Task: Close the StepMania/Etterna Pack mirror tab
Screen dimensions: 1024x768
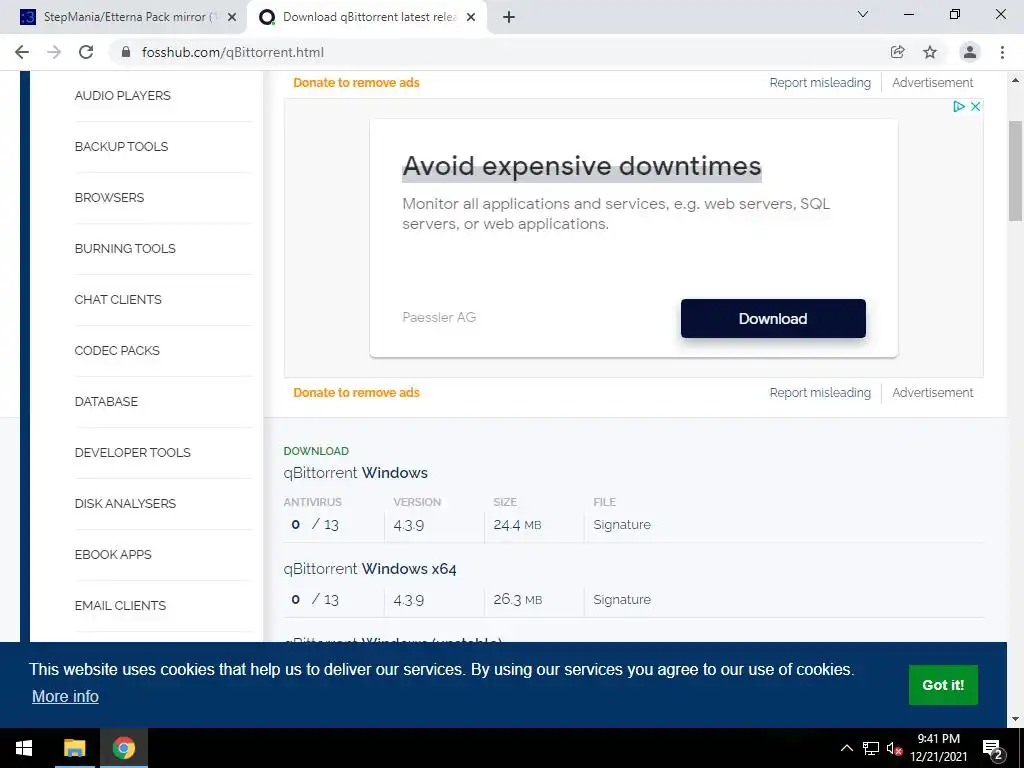Action: (232, 17)
